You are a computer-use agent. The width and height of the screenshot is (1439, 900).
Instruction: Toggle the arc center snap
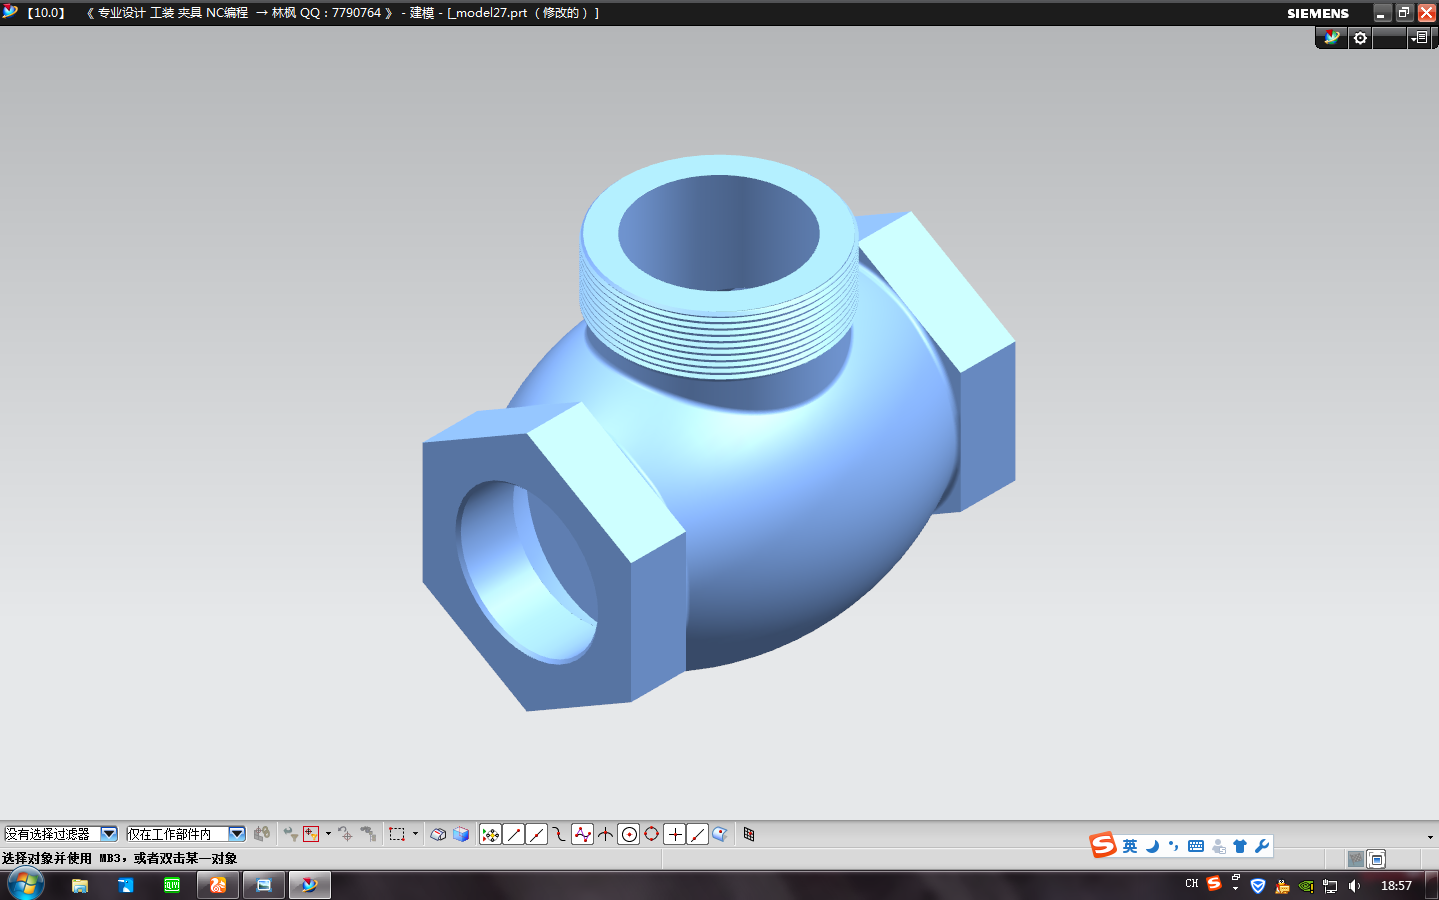coord(628,834)
